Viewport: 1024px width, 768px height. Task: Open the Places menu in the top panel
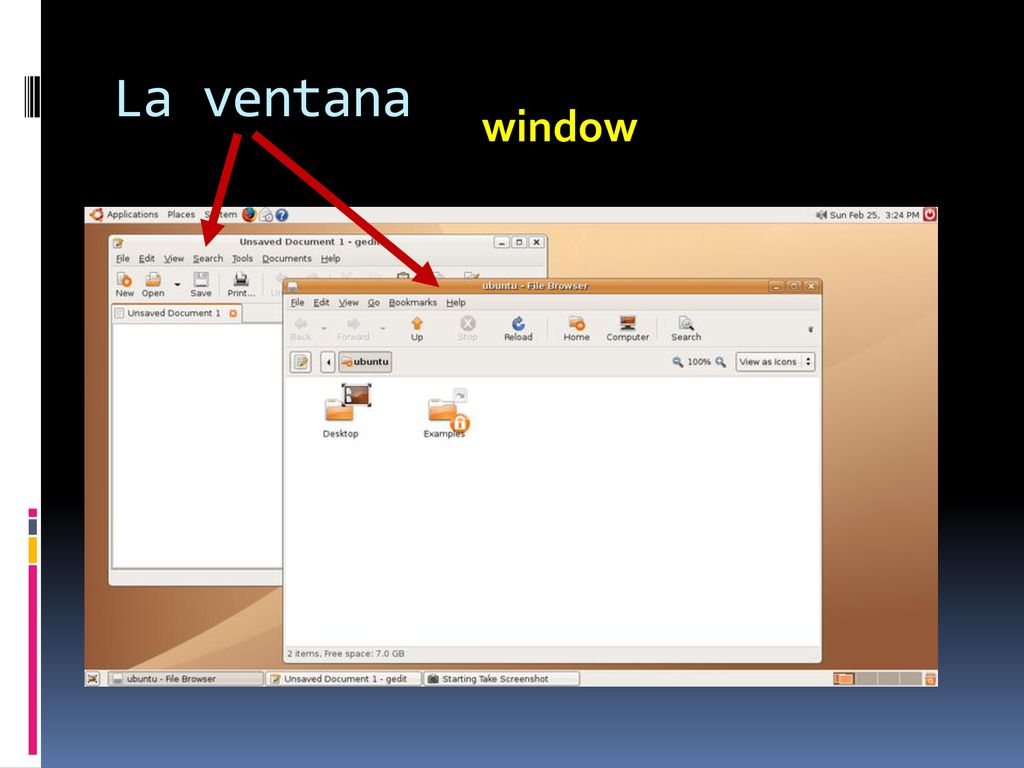[181, 214]
